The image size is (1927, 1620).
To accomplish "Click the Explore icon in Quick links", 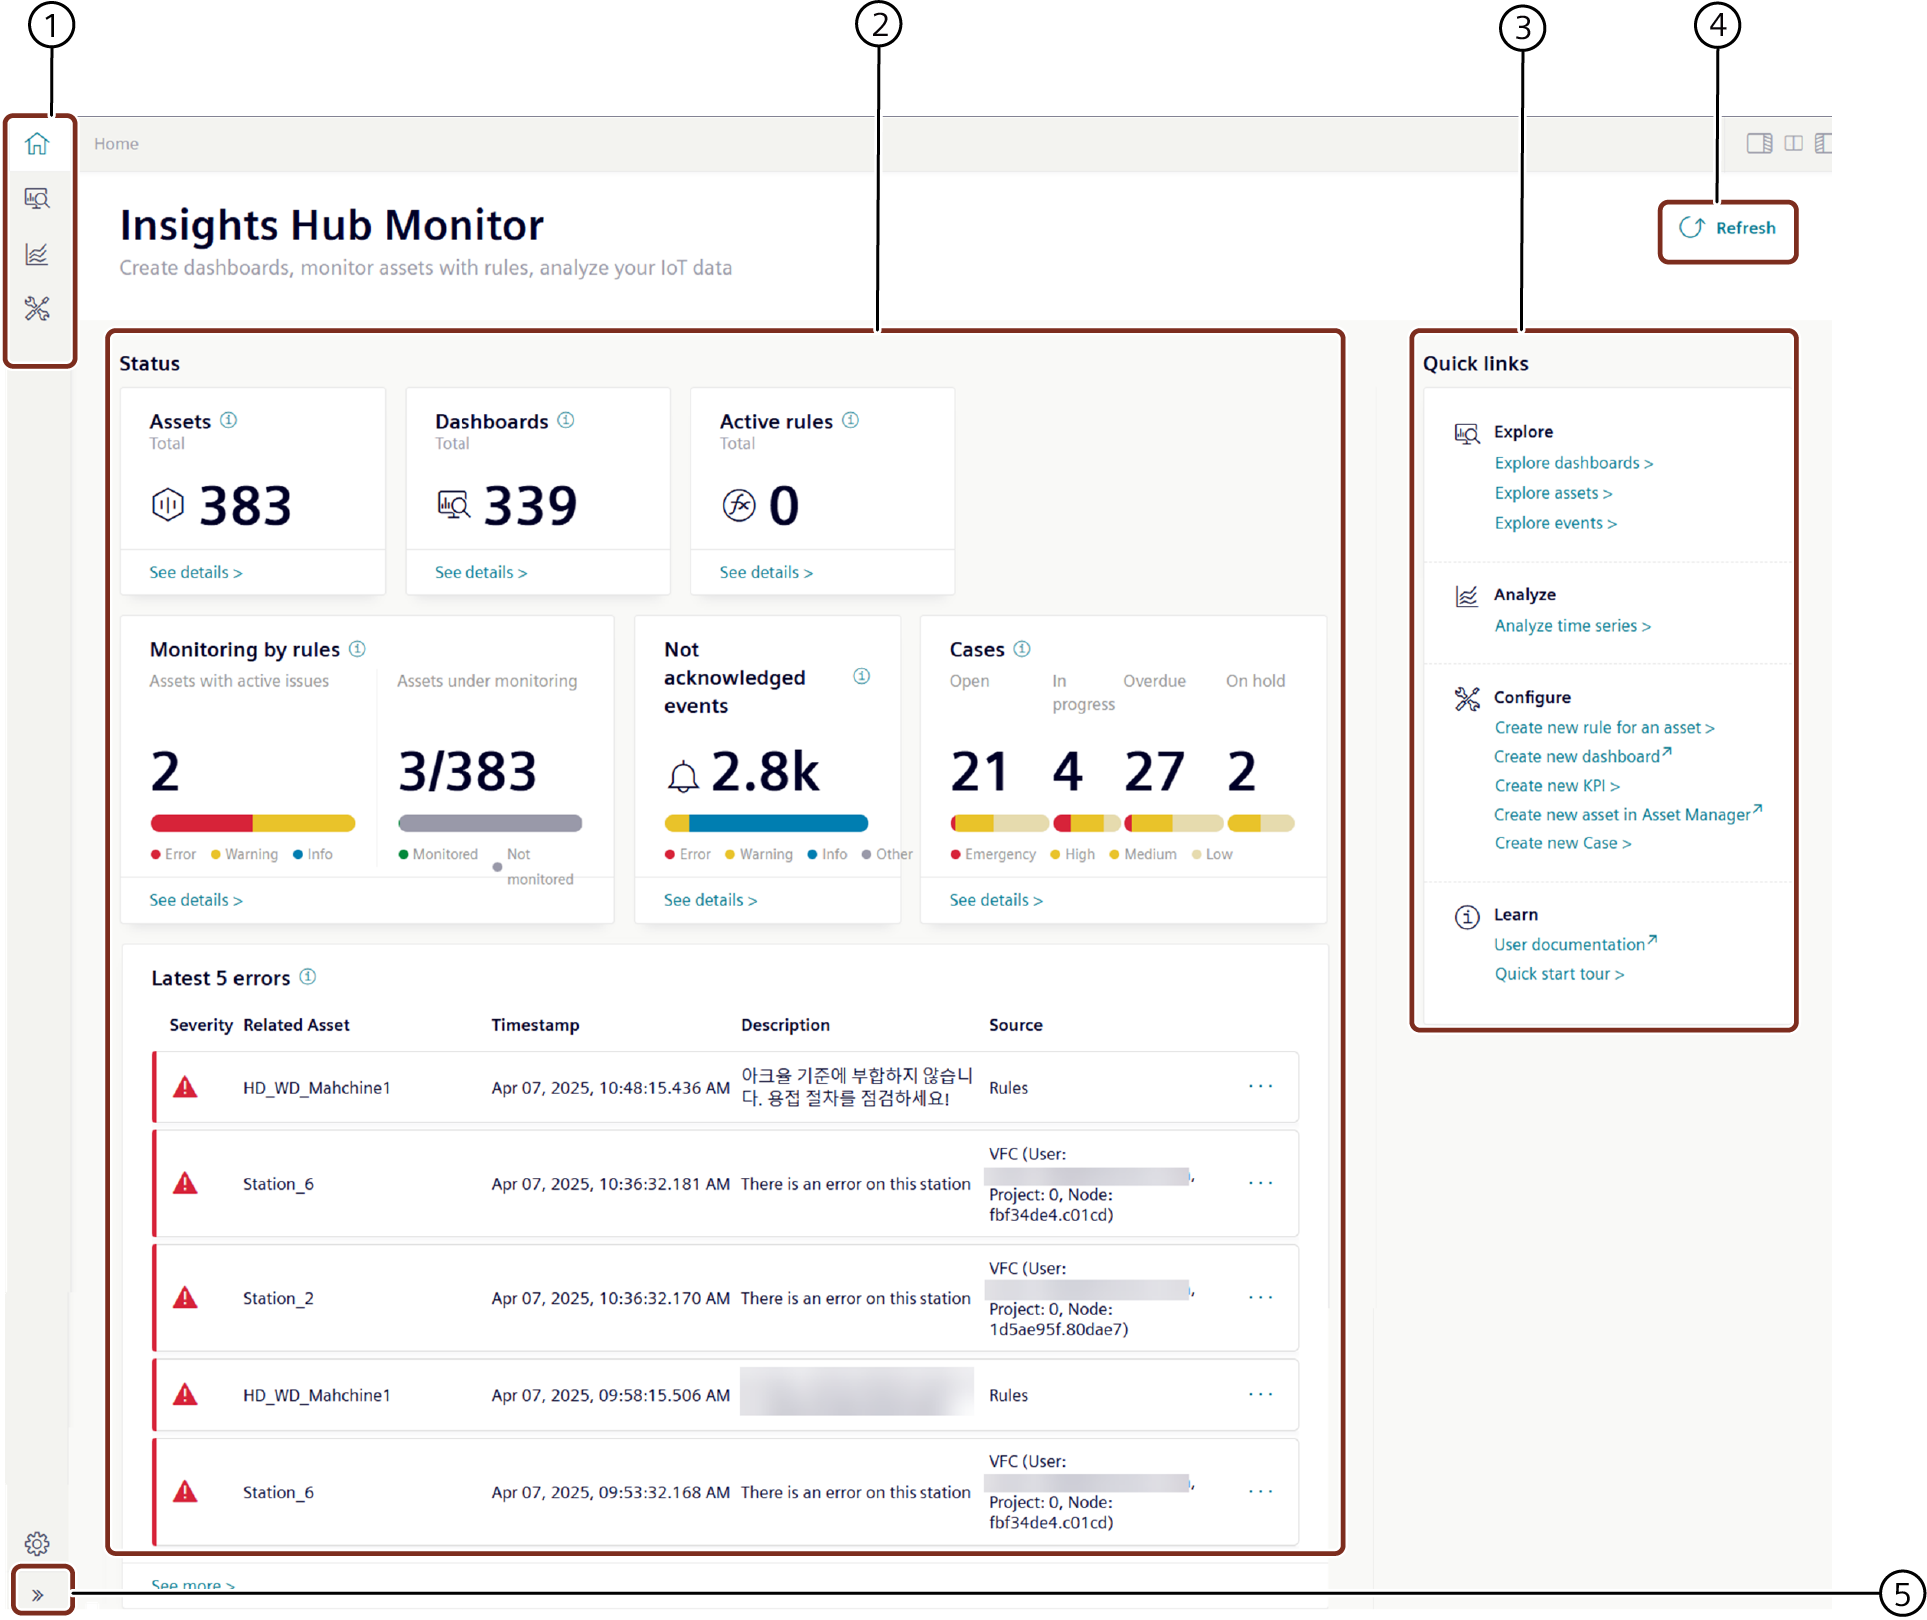I will tap(1467, 434).
